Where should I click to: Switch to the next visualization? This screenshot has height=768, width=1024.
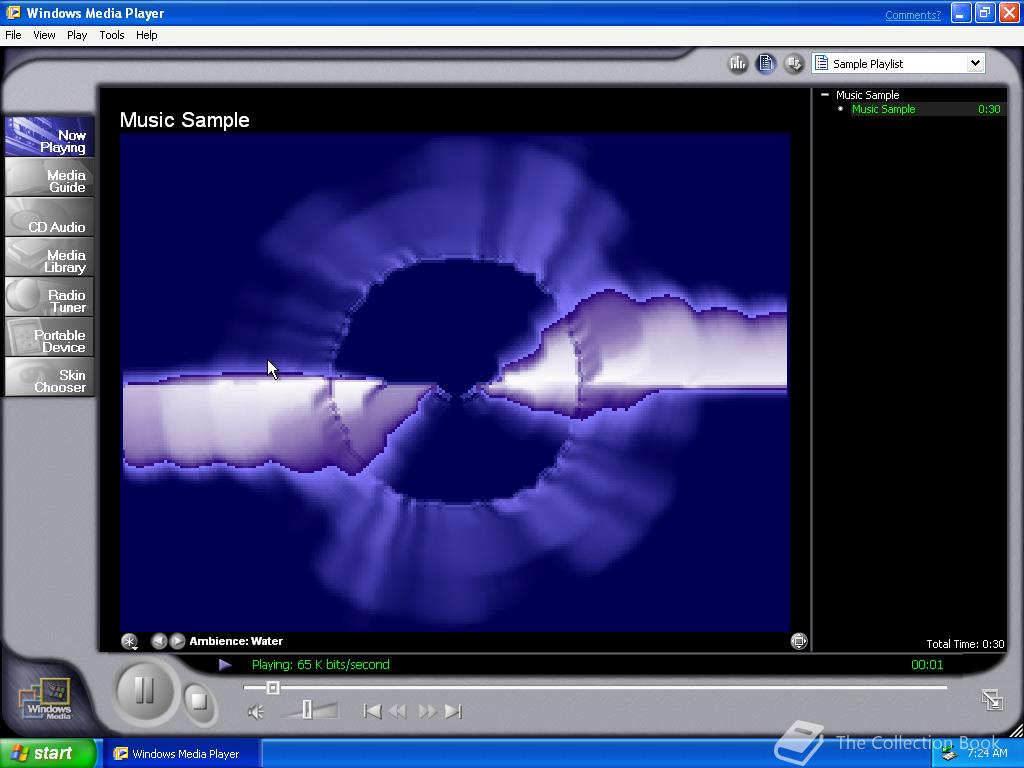point(177,641)
